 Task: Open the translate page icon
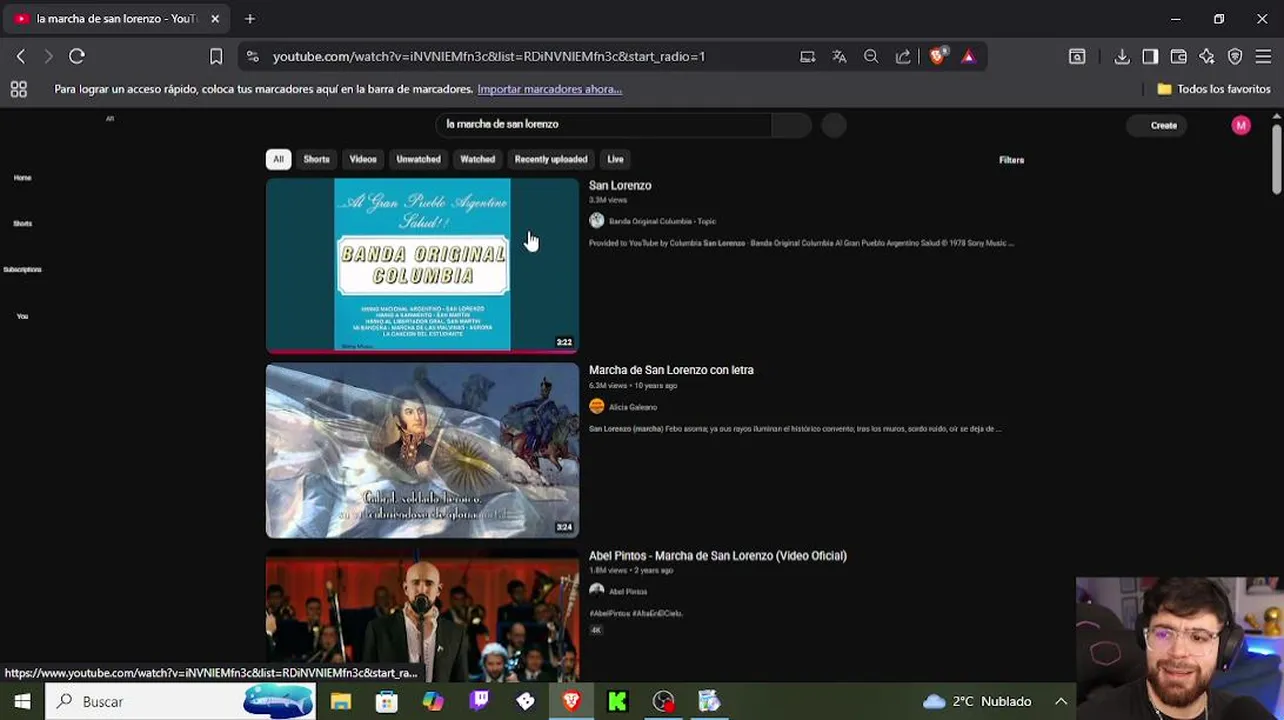(839, 57)
